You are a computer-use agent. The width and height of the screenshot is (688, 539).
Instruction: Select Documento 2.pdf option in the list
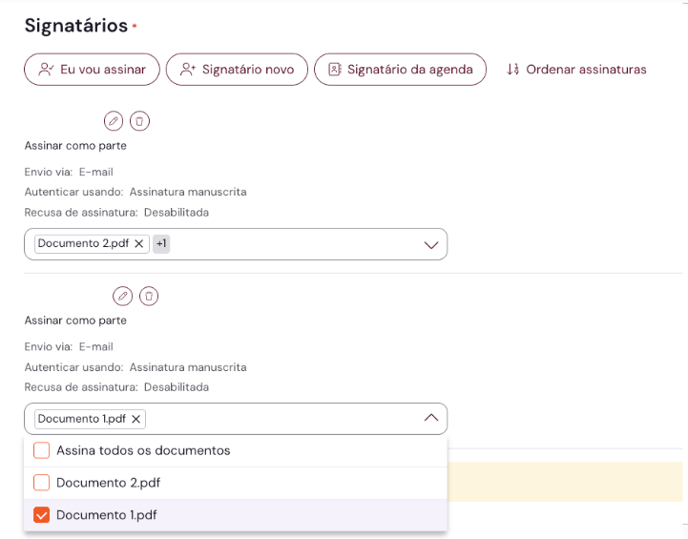(x=108, y=483)
